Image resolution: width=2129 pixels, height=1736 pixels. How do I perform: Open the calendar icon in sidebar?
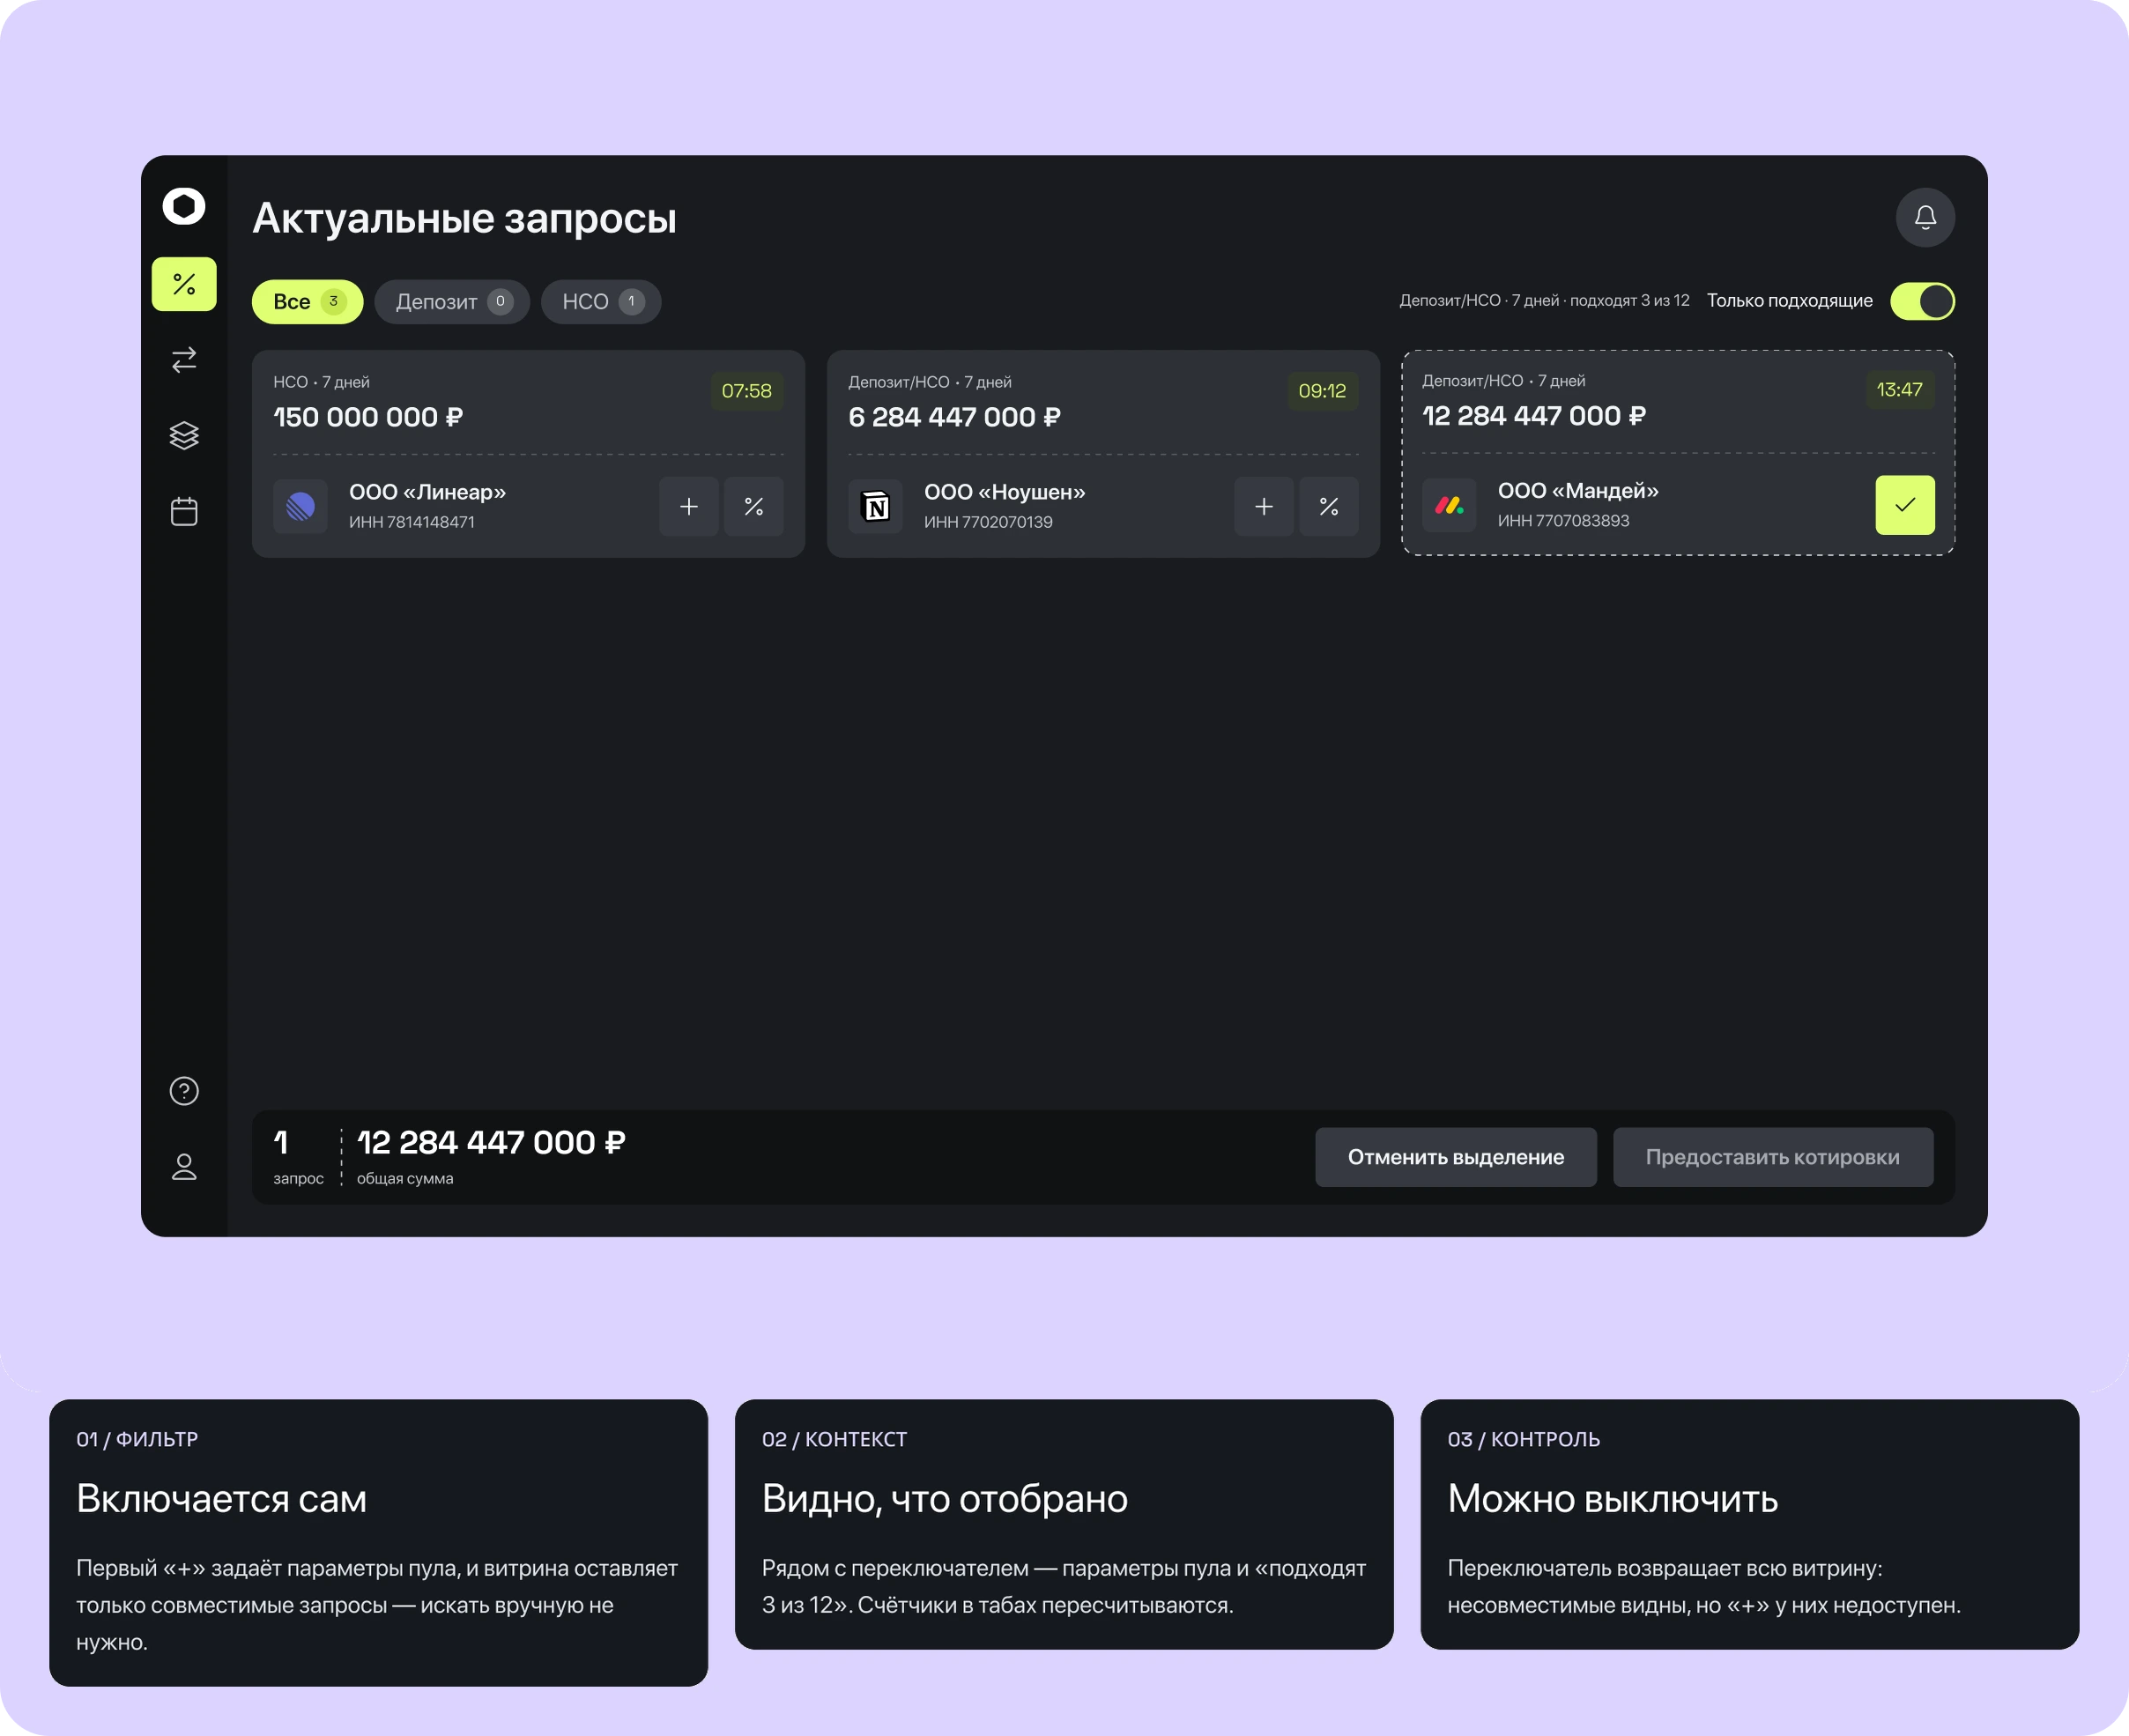point(184,511)
